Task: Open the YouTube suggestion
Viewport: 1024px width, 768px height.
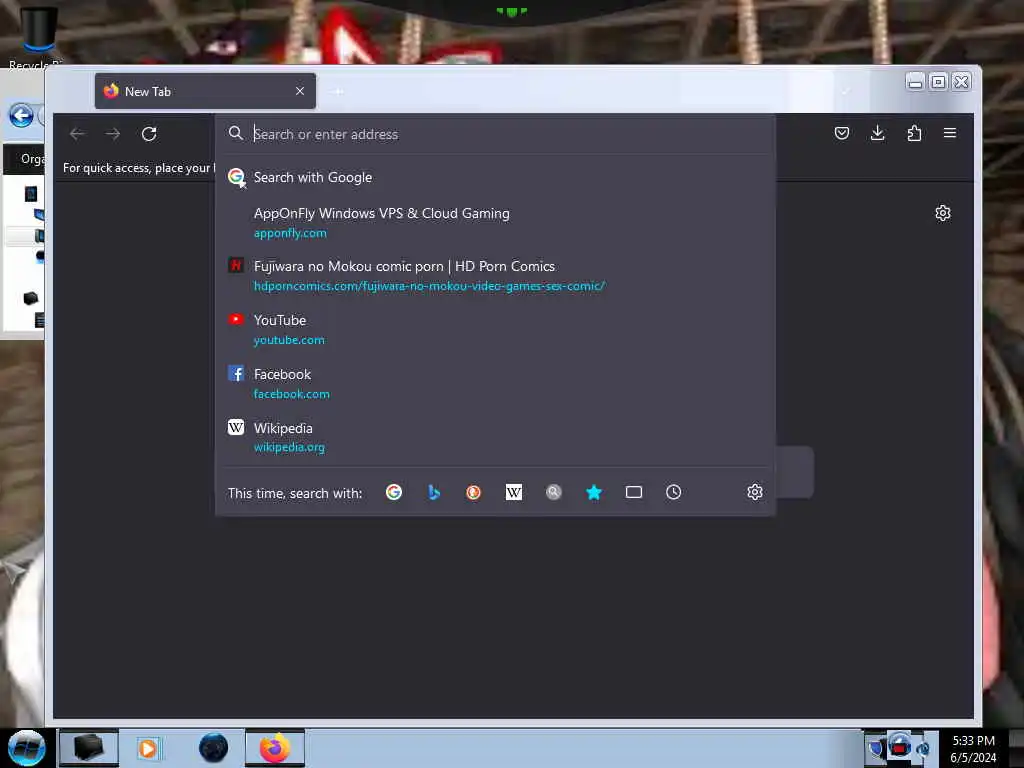Action: pyautogui.click(x=496, y=329)
